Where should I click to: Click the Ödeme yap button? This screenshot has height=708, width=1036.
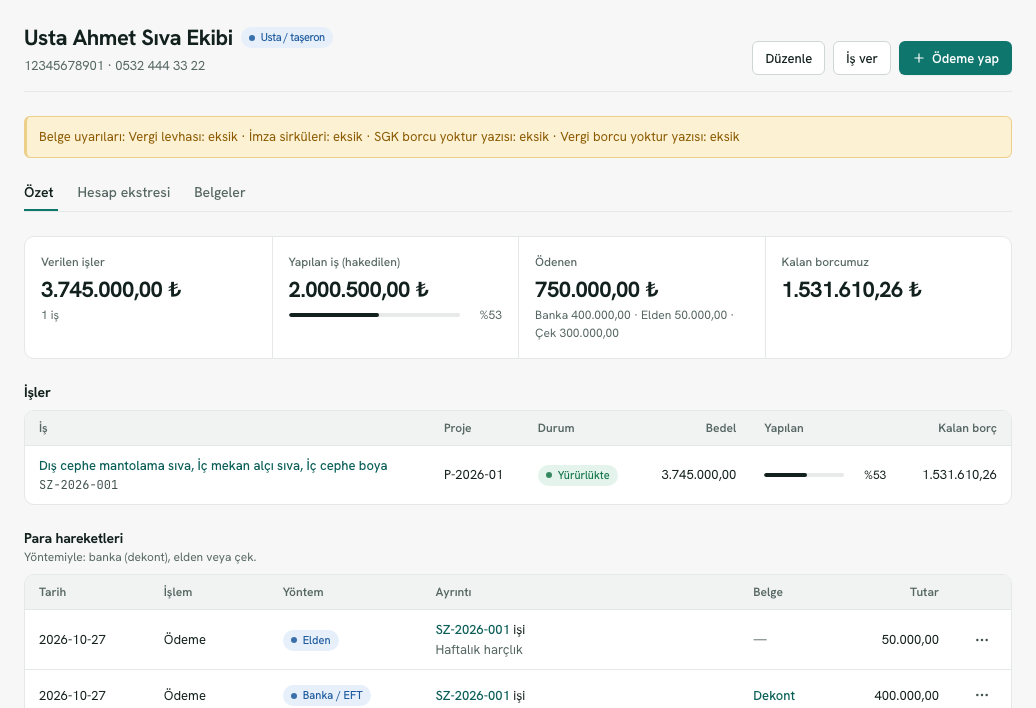(955, 58)
